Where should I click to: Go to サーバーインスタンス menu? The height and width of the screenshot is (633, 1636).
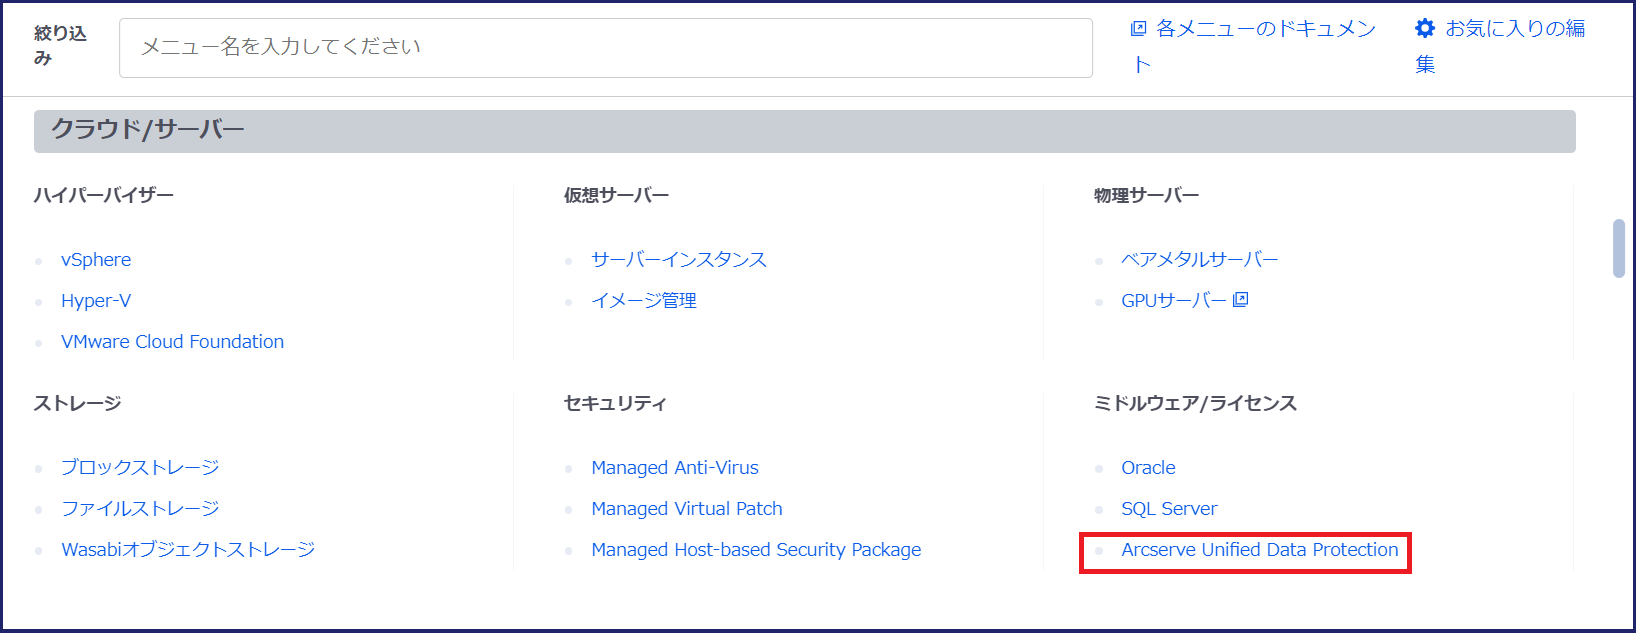(678, 260)
